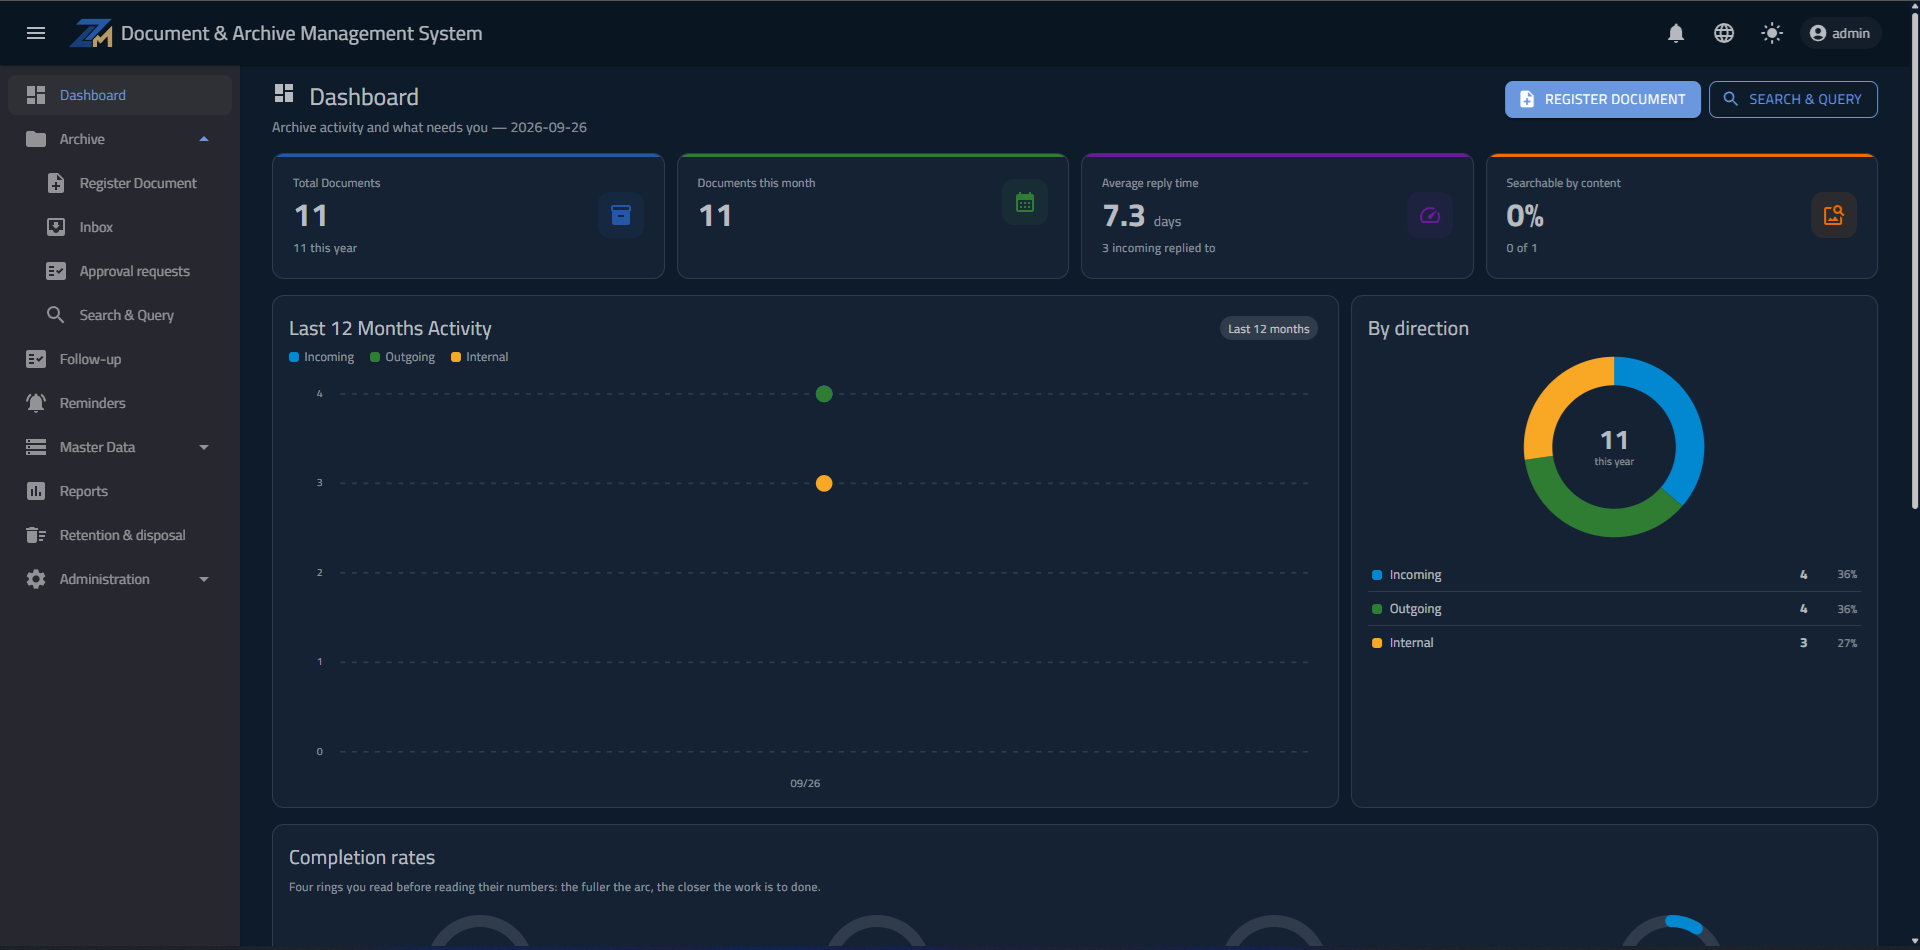
Task: Toggle Outgoing series in chart legend
Action: pyautogui.click(x=403, y=357)
